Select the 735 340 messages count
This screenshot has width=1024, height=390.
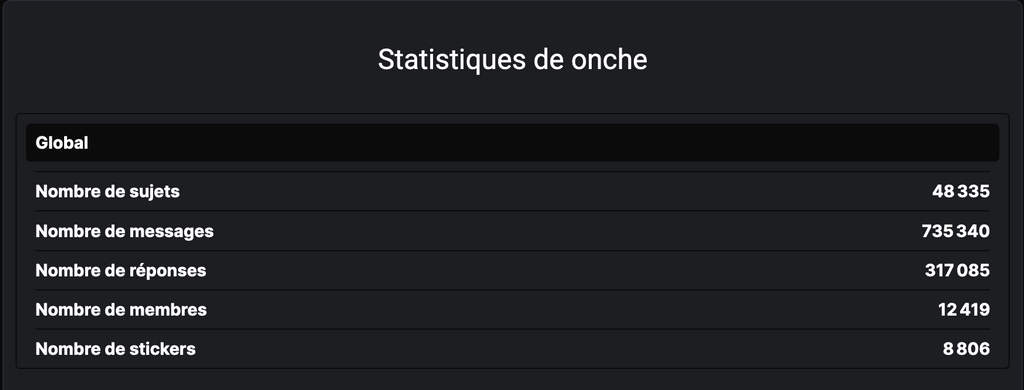coord(955,231)
